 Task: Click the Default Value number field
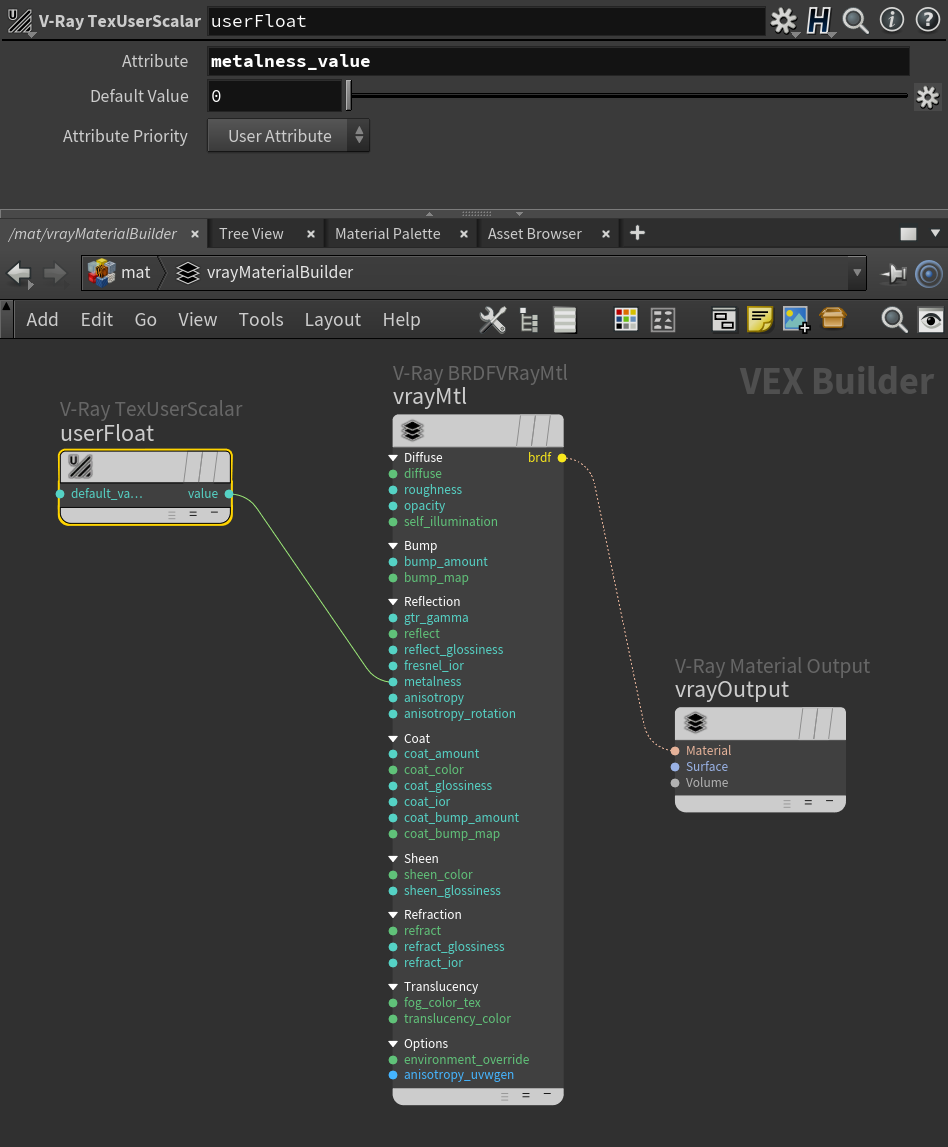click(274, 96)
